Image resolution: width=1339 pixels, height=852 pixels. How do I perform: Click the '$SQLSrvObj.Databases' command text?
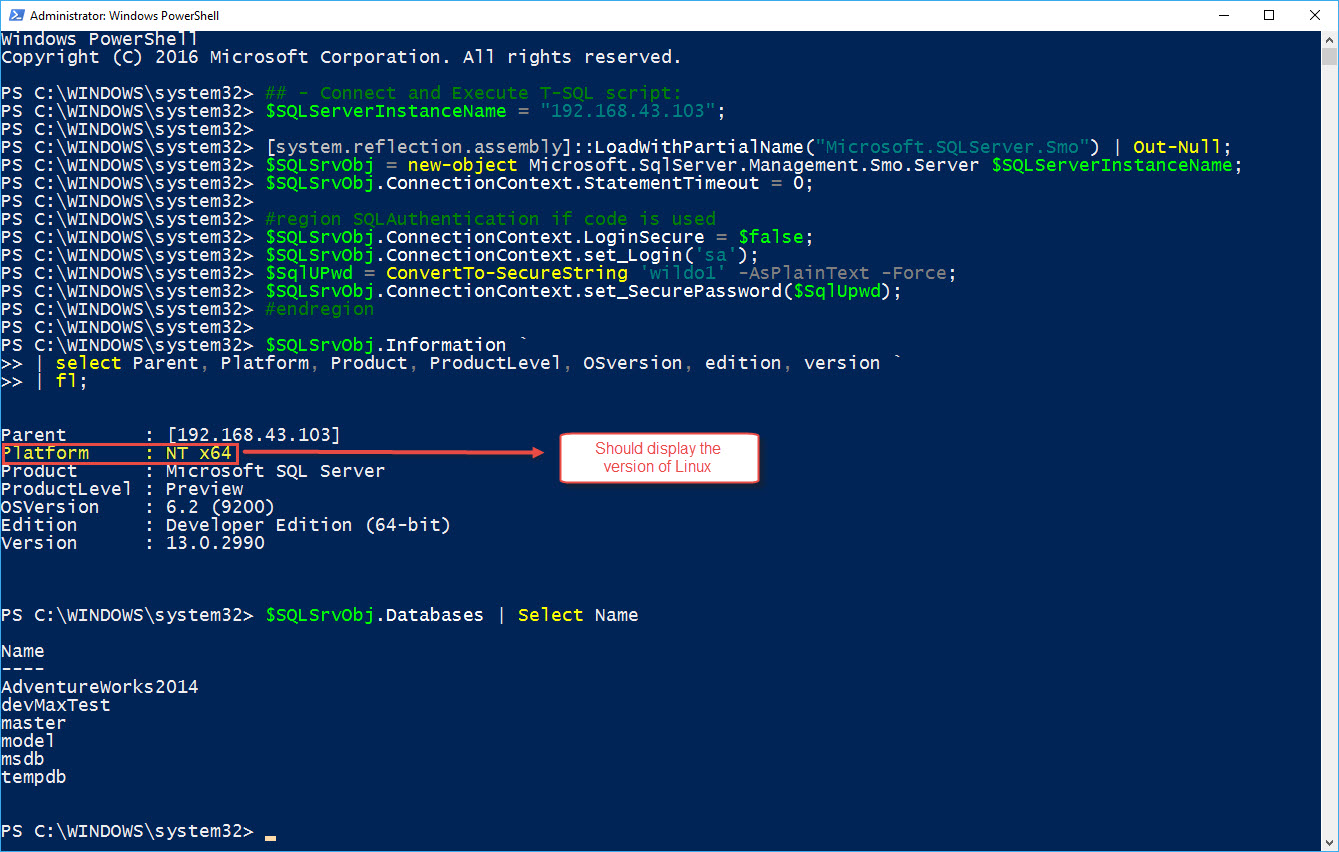coord(374,615)
